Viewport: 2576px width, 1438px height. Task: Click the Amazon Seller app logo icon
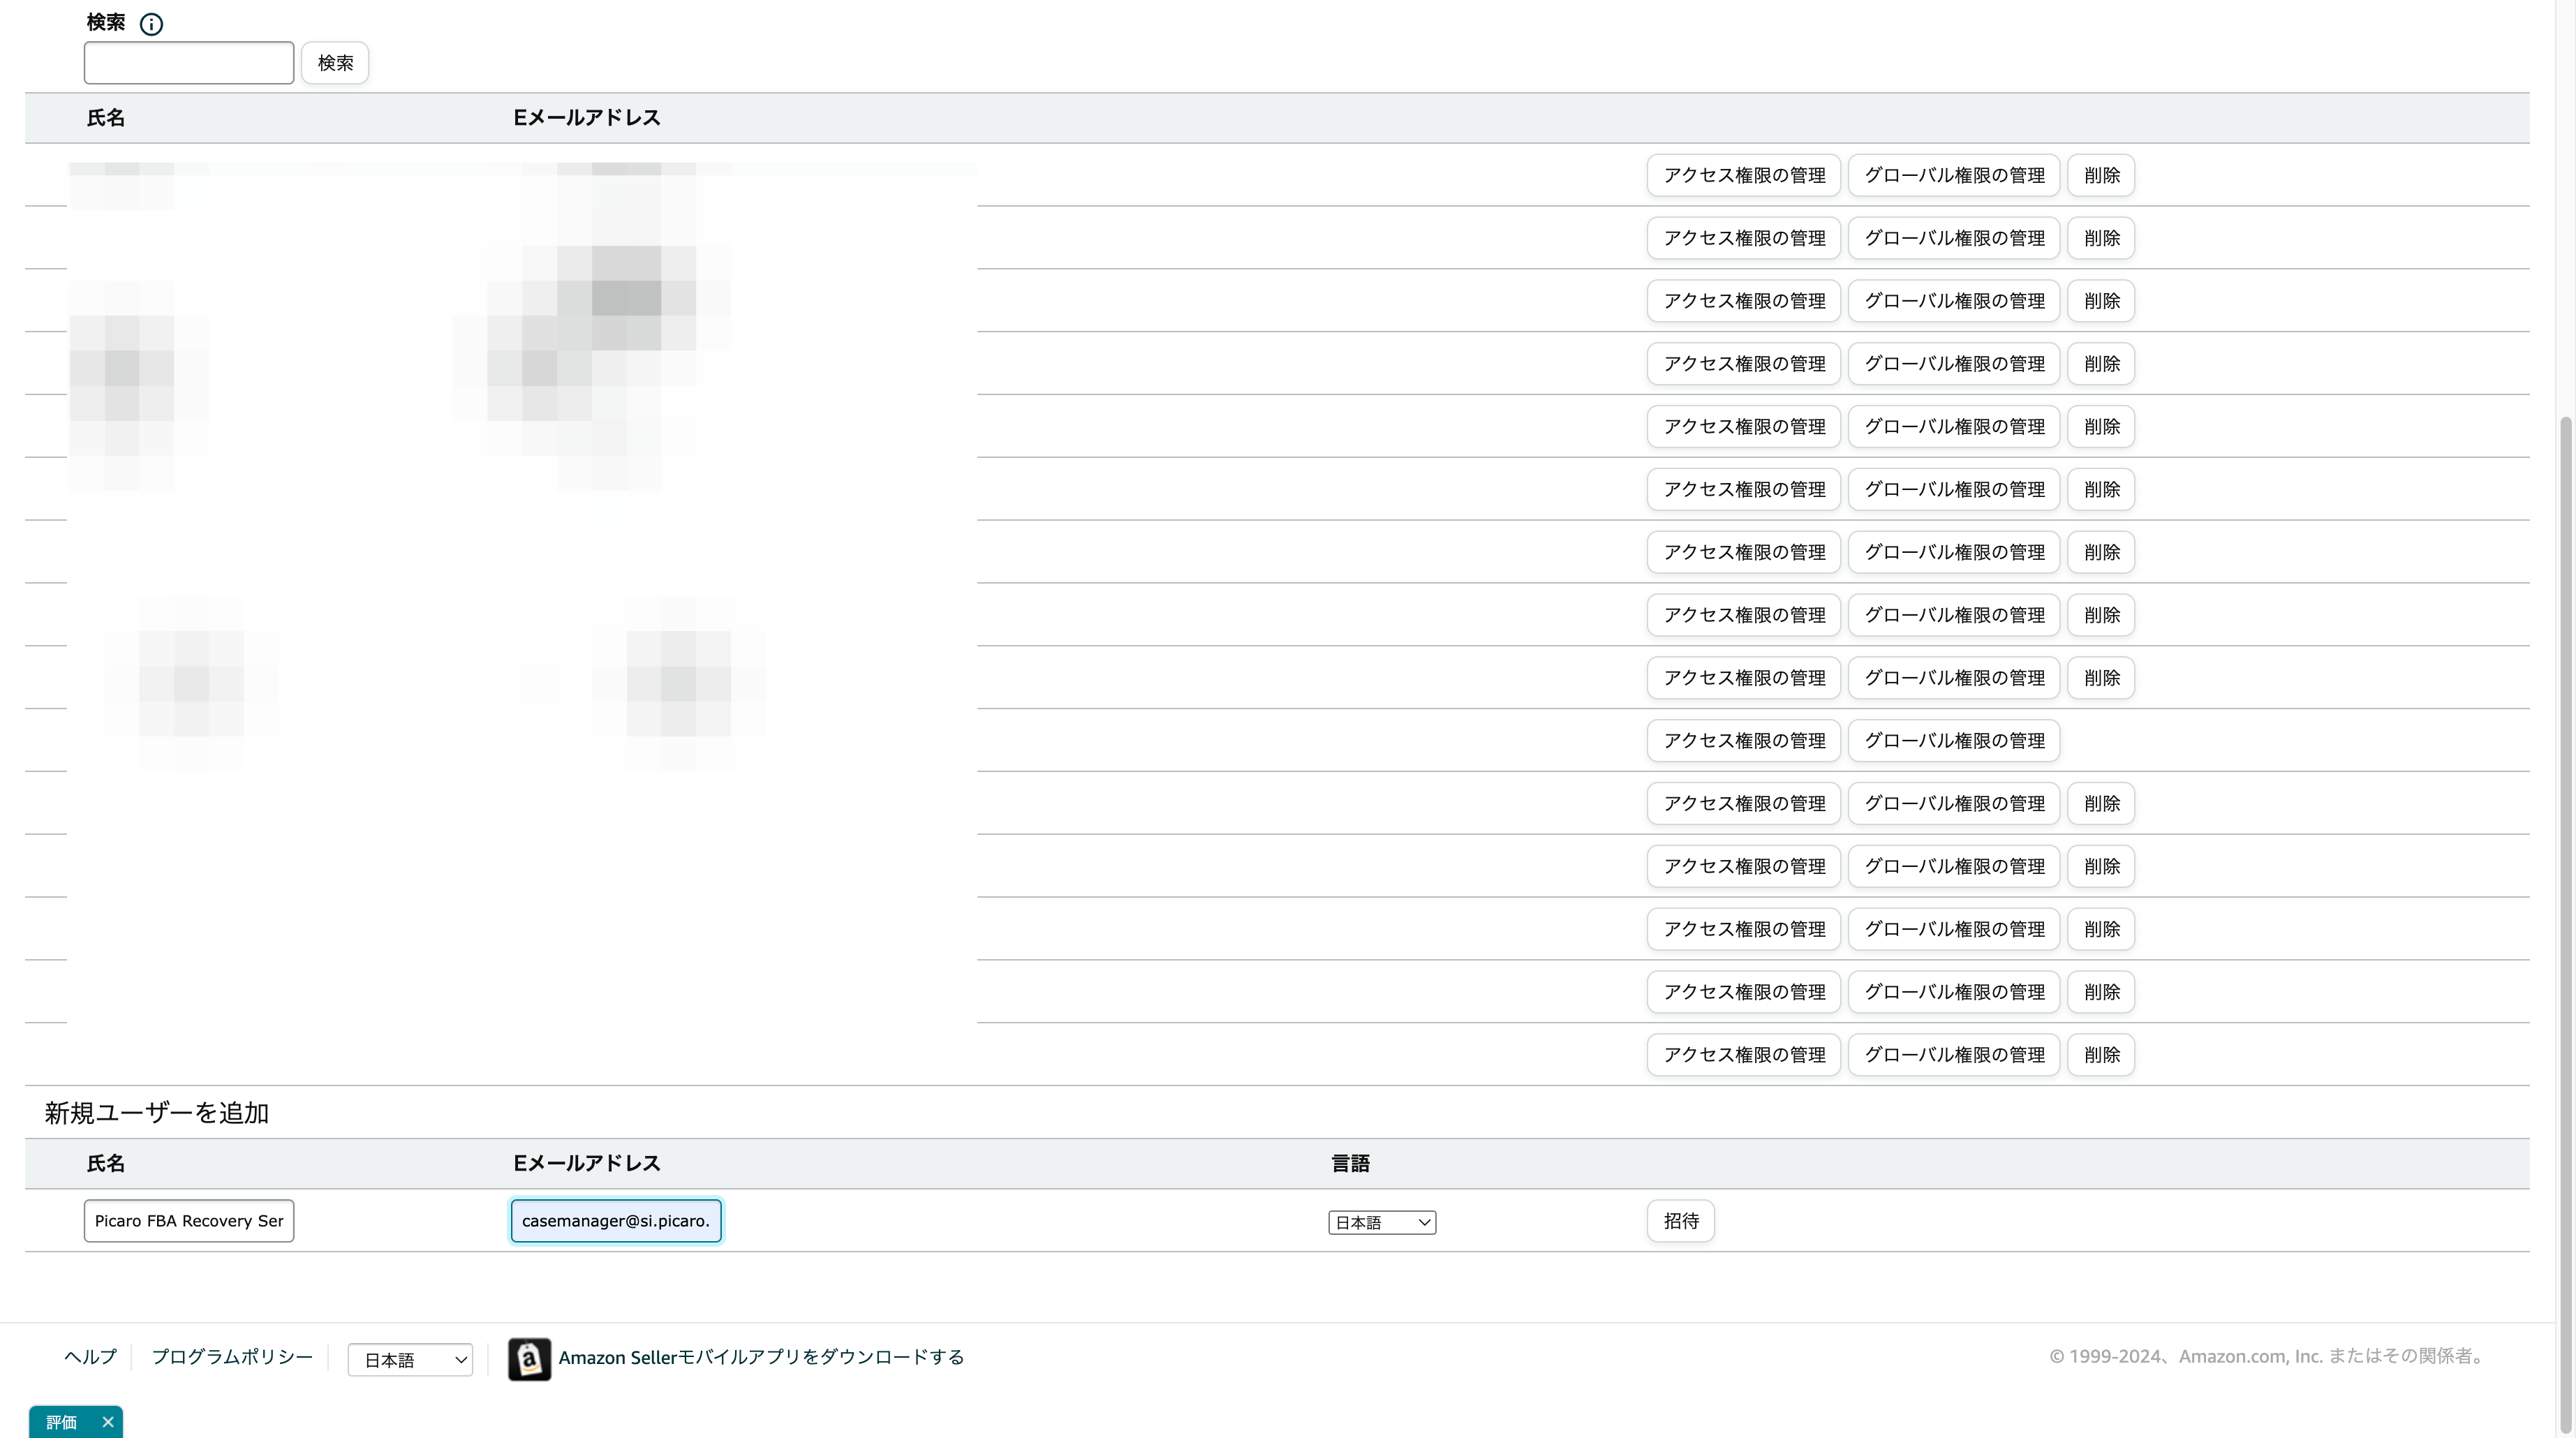click(x=529, y=1359)
